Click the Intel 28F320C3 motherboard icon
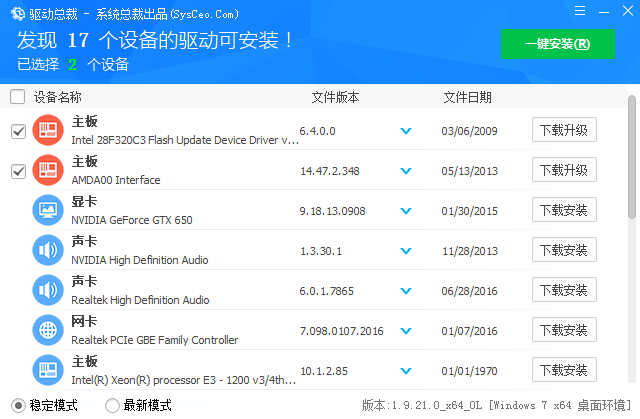The image size is (640, 419). point(48,130)
